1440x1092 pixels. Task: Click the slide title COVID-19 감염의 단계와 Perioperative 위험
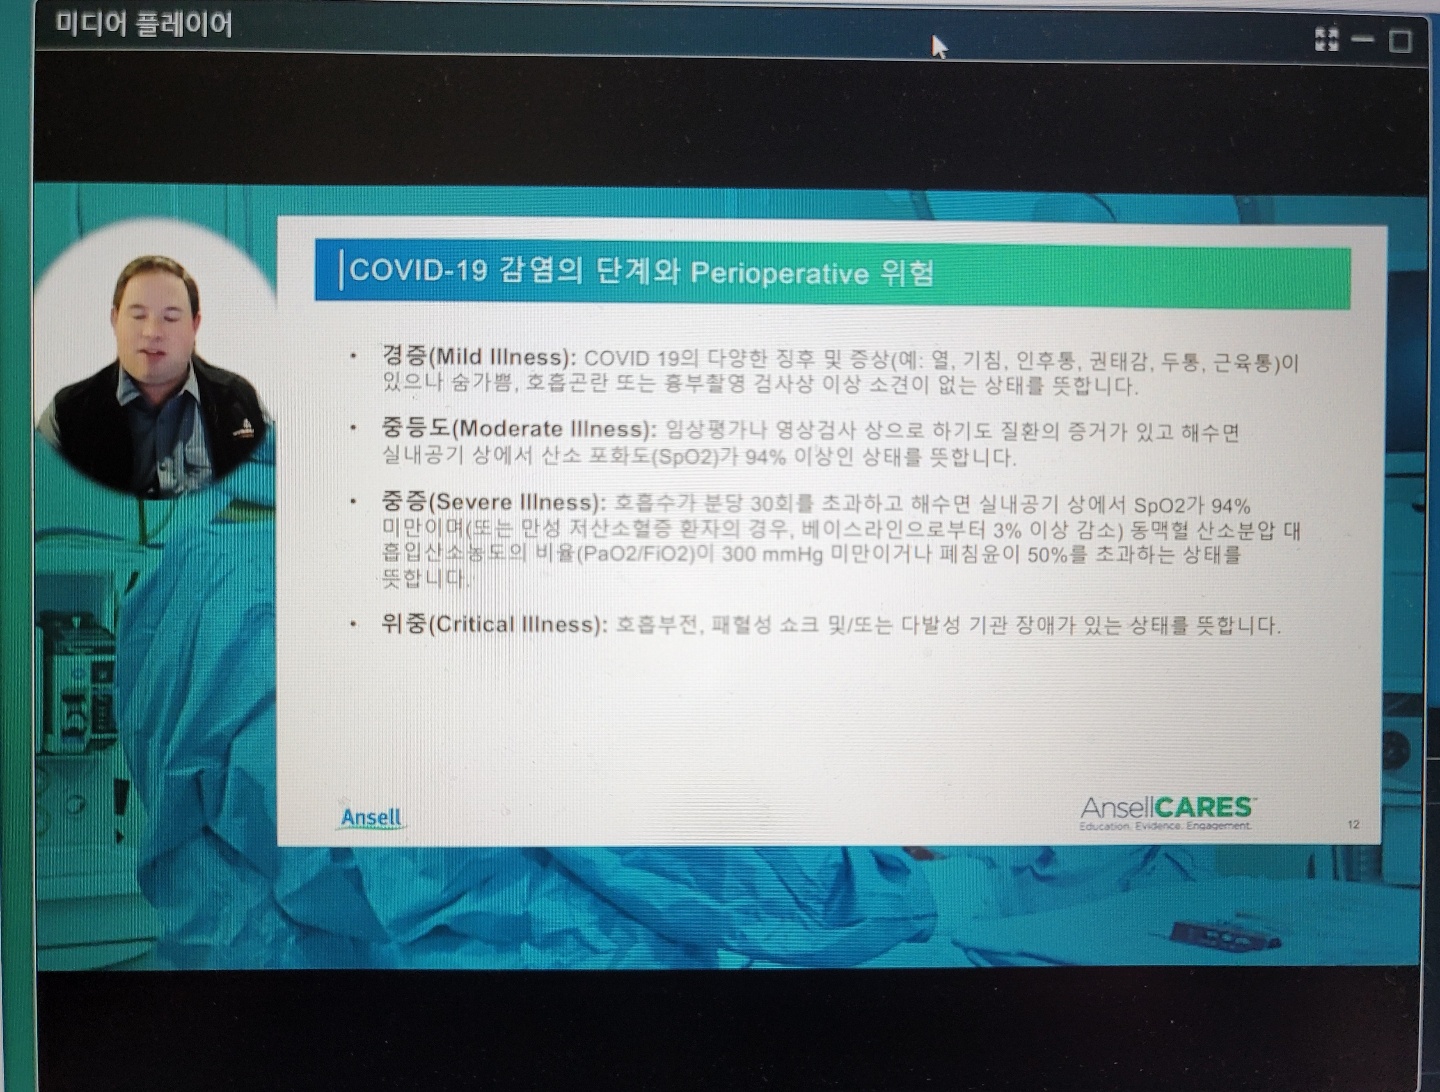click(641, 271)
